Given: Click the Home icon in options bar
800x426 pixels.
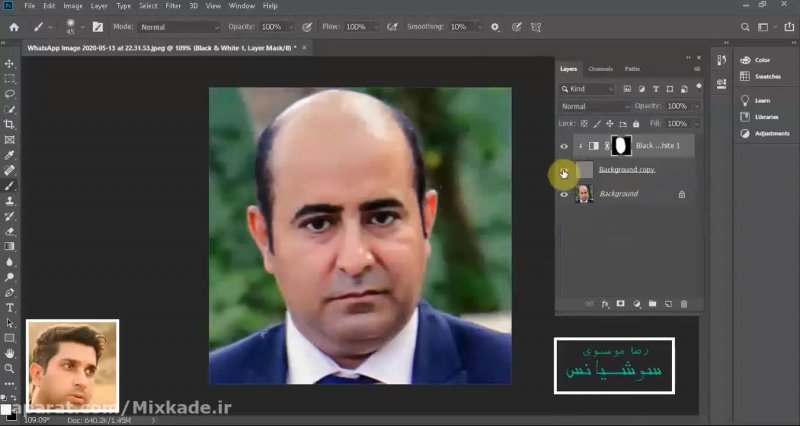Looking at the screenshot, I should click(x=14, y=27).
